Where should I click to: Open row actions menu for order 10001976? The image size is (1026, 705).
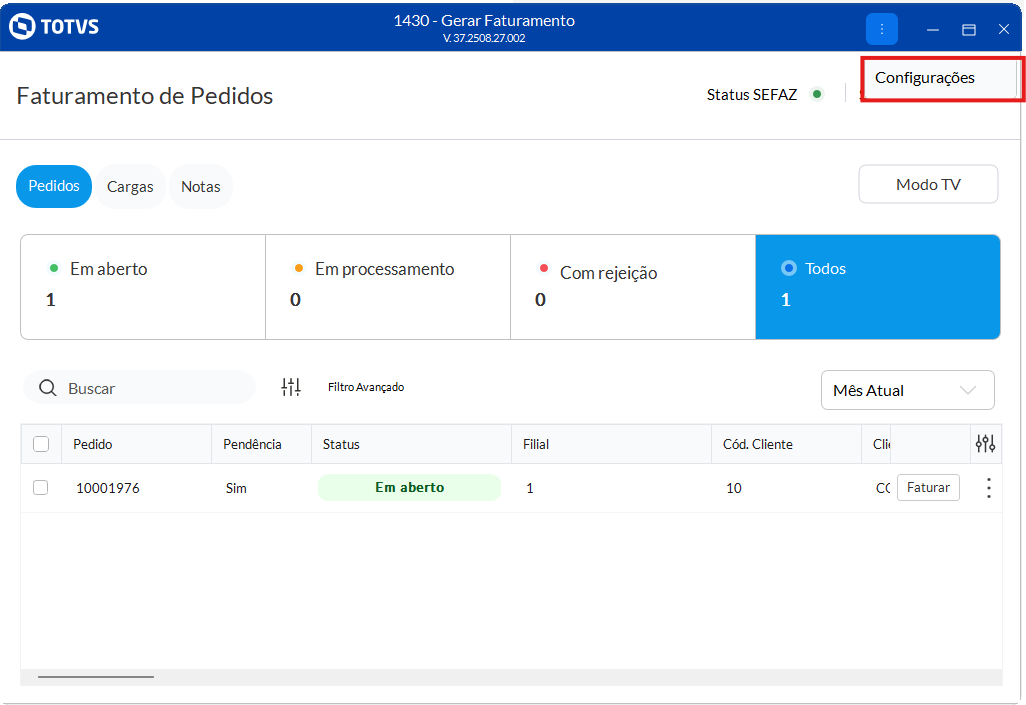click(988, 488)
